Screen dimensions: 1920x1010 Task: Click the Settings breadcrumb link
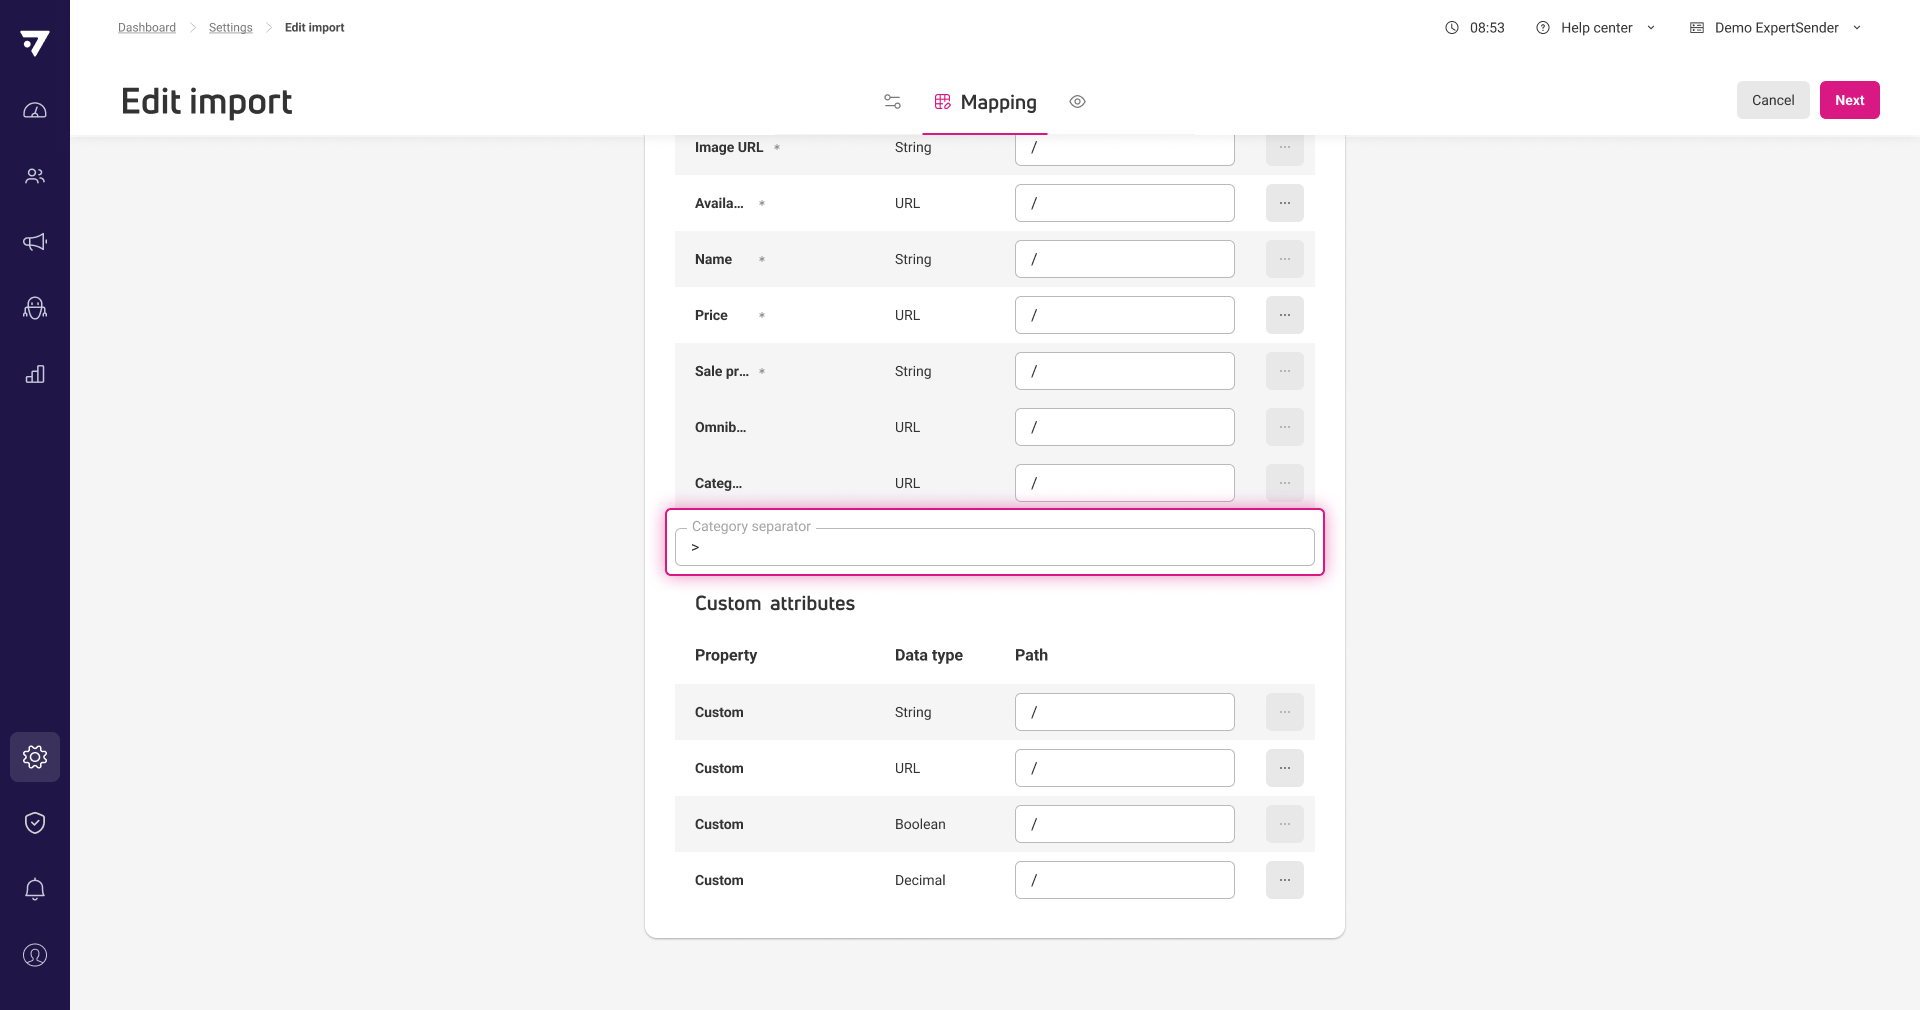click(231, 28)
